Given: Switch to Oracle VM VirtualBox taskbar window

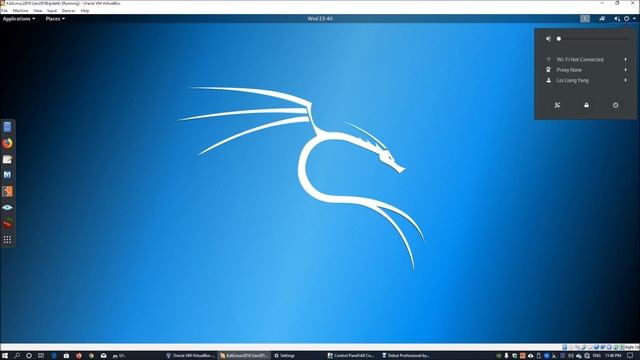Looking at the screenshot, I should tap(190, 356).
